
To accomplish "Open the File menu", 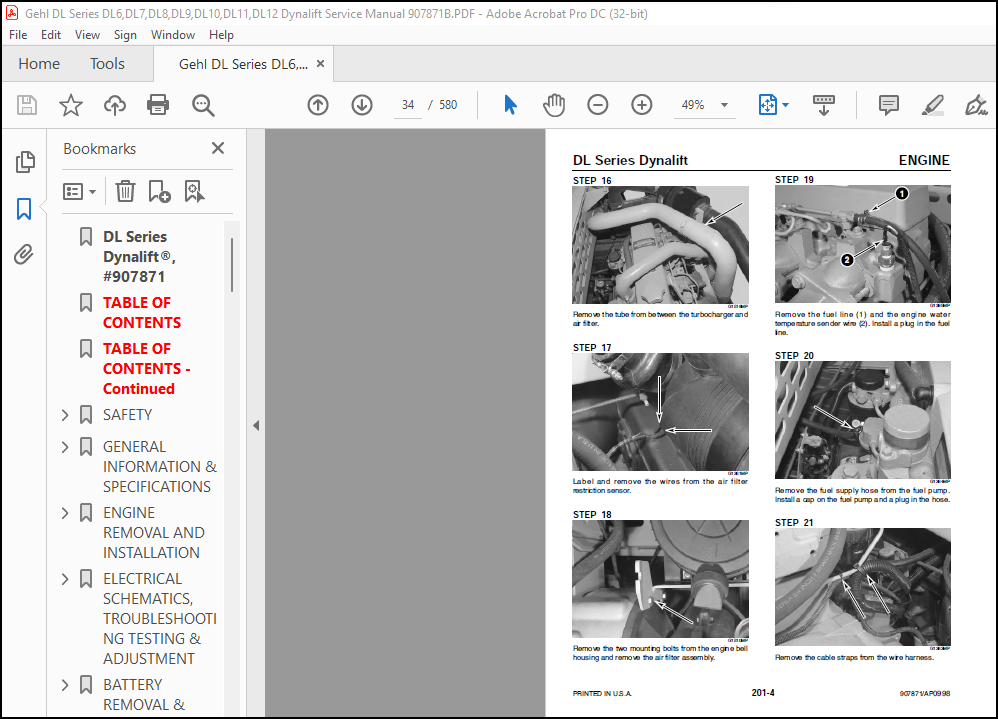I will 18,35.
